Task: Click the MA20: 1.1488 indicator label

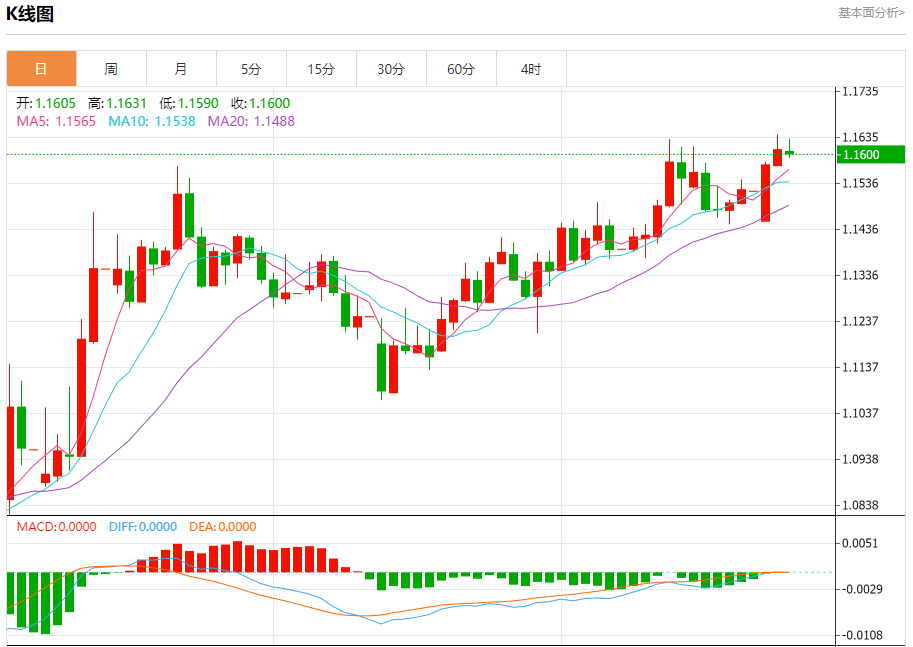Action: (x=251, y=121)
